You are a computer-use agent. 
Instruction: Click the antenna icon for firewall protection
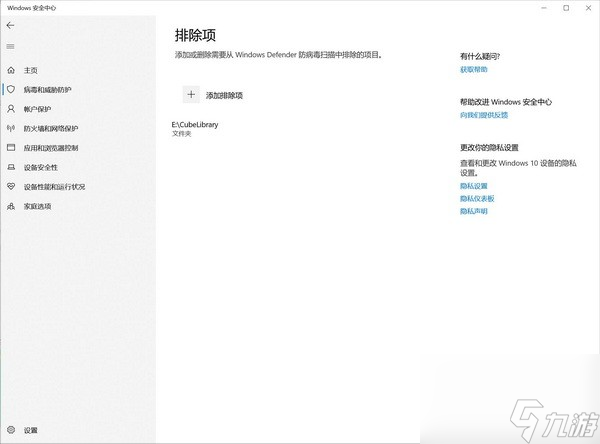pyautogui.click(x=11, y=128)
